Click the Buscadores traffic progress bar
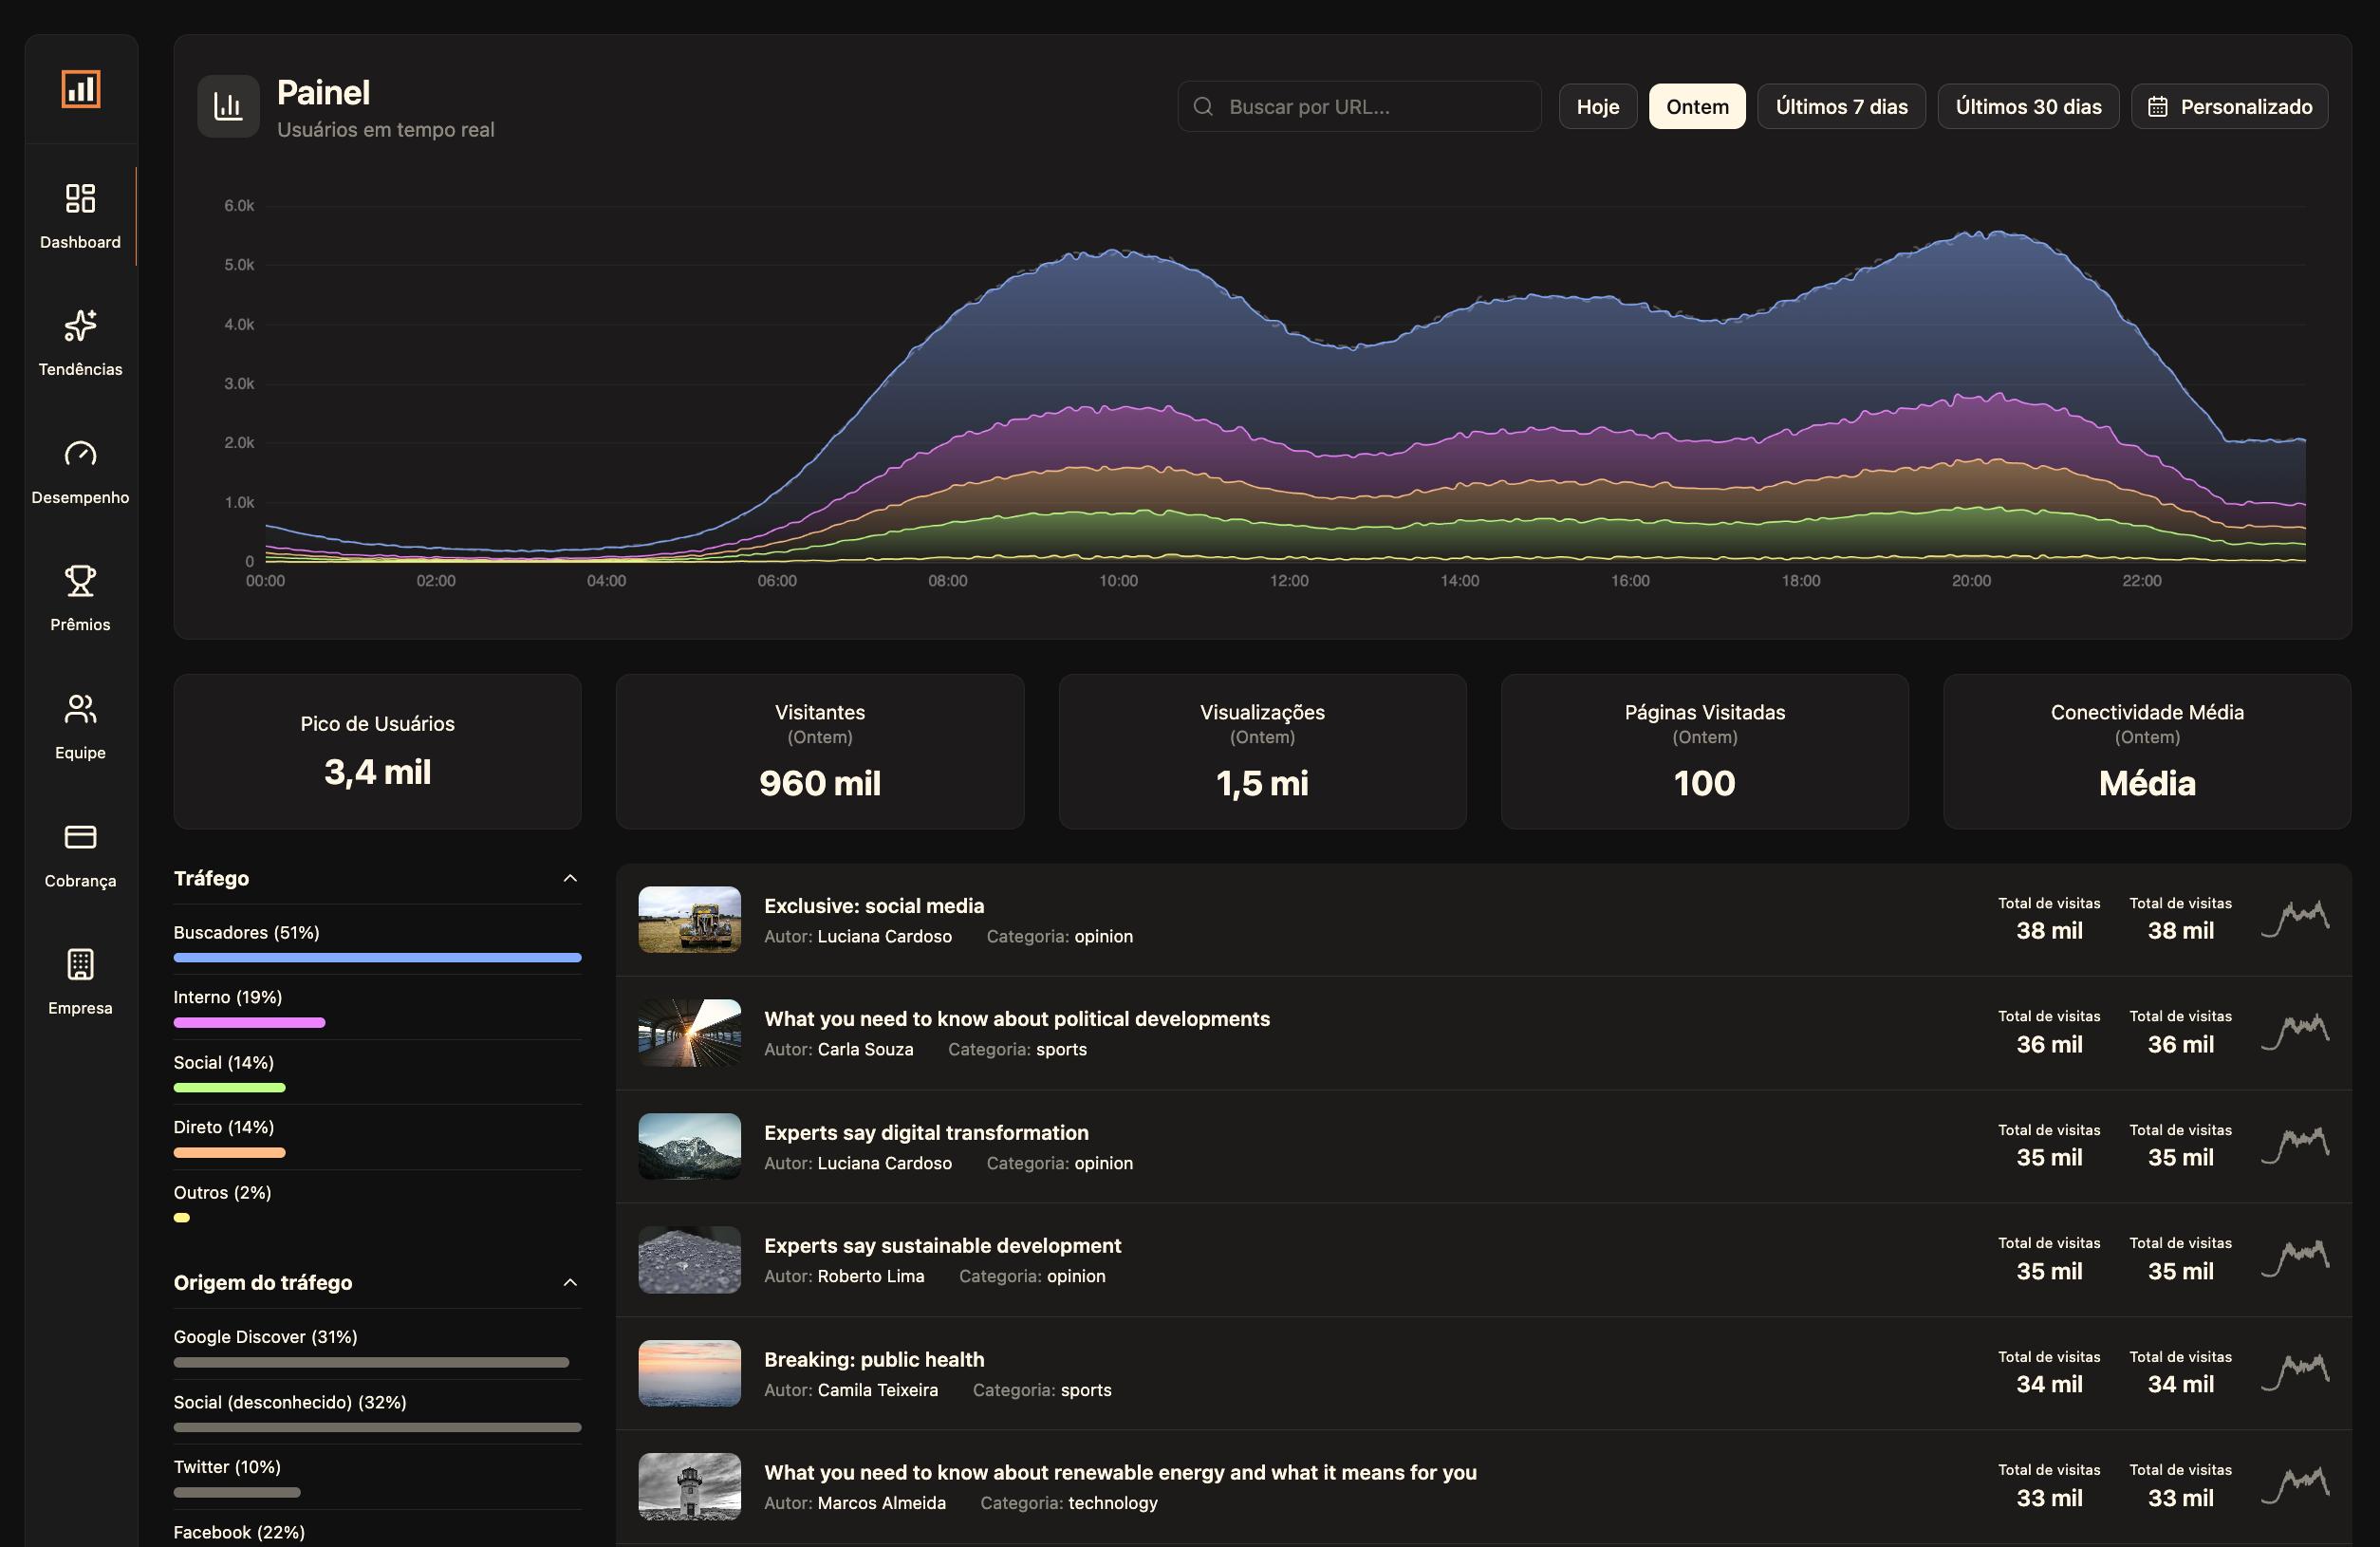 point(377,958)
